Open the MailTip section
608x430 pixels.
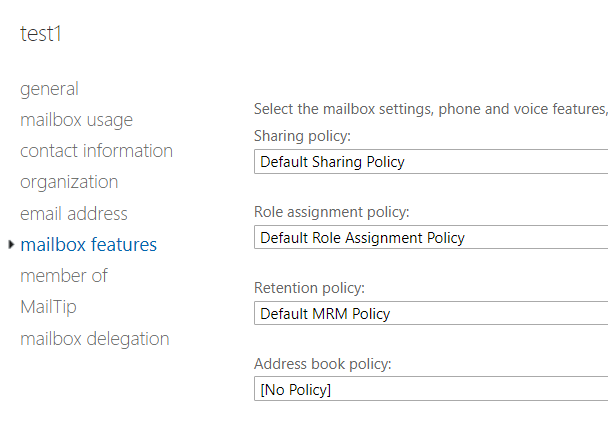point(48,307)
